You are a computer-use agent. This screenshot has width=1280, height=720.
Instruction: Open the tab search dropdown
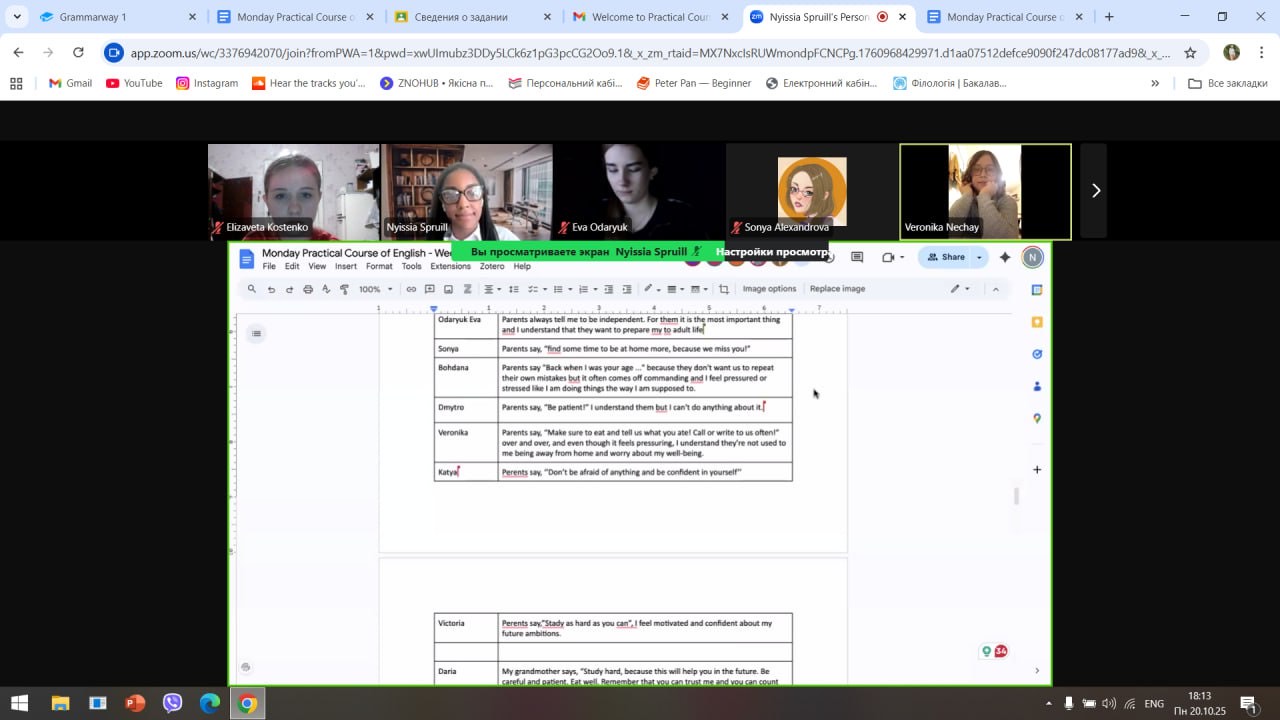(x=17, y=17)
